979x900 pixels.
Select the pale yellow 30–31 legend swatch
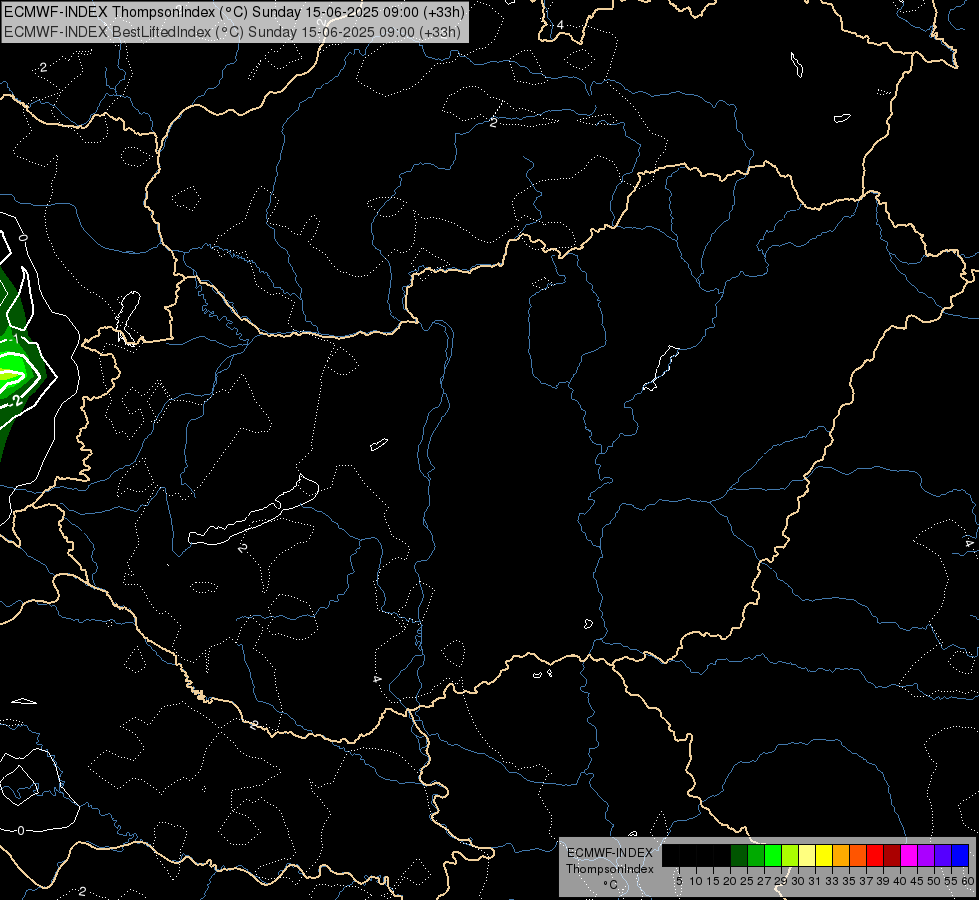point(807,855)
